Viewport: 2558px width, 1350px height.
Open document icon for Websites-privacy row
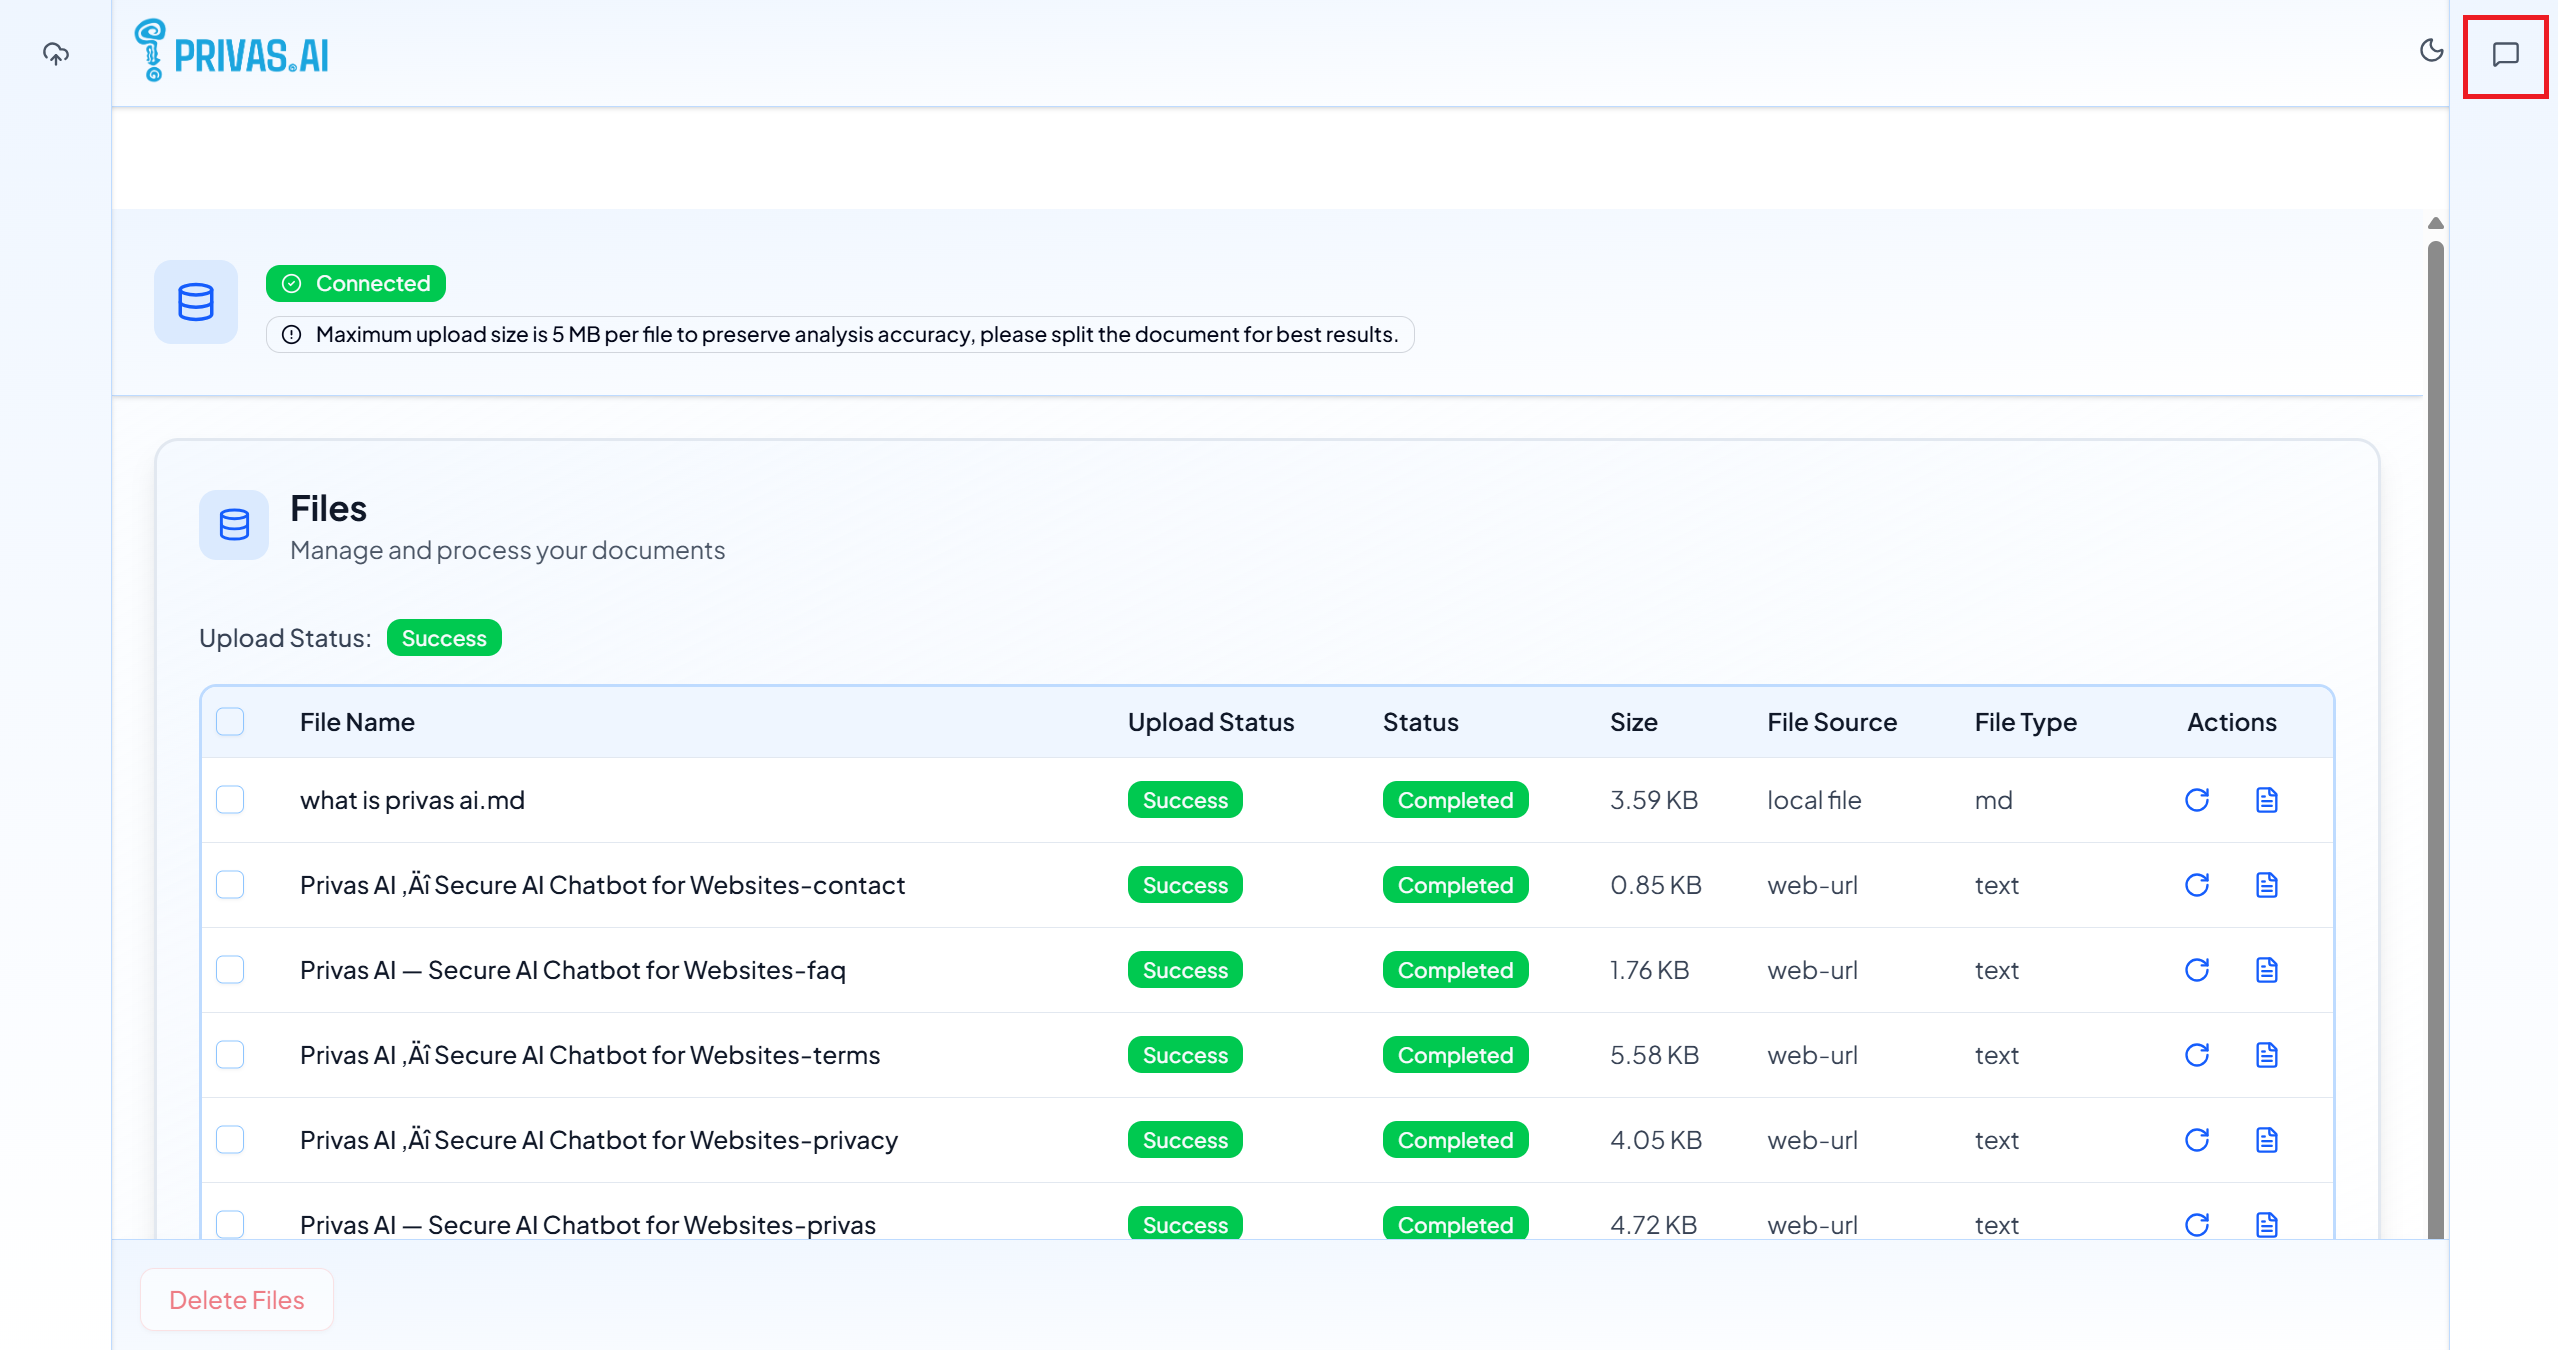(x=2267, y=1140)
